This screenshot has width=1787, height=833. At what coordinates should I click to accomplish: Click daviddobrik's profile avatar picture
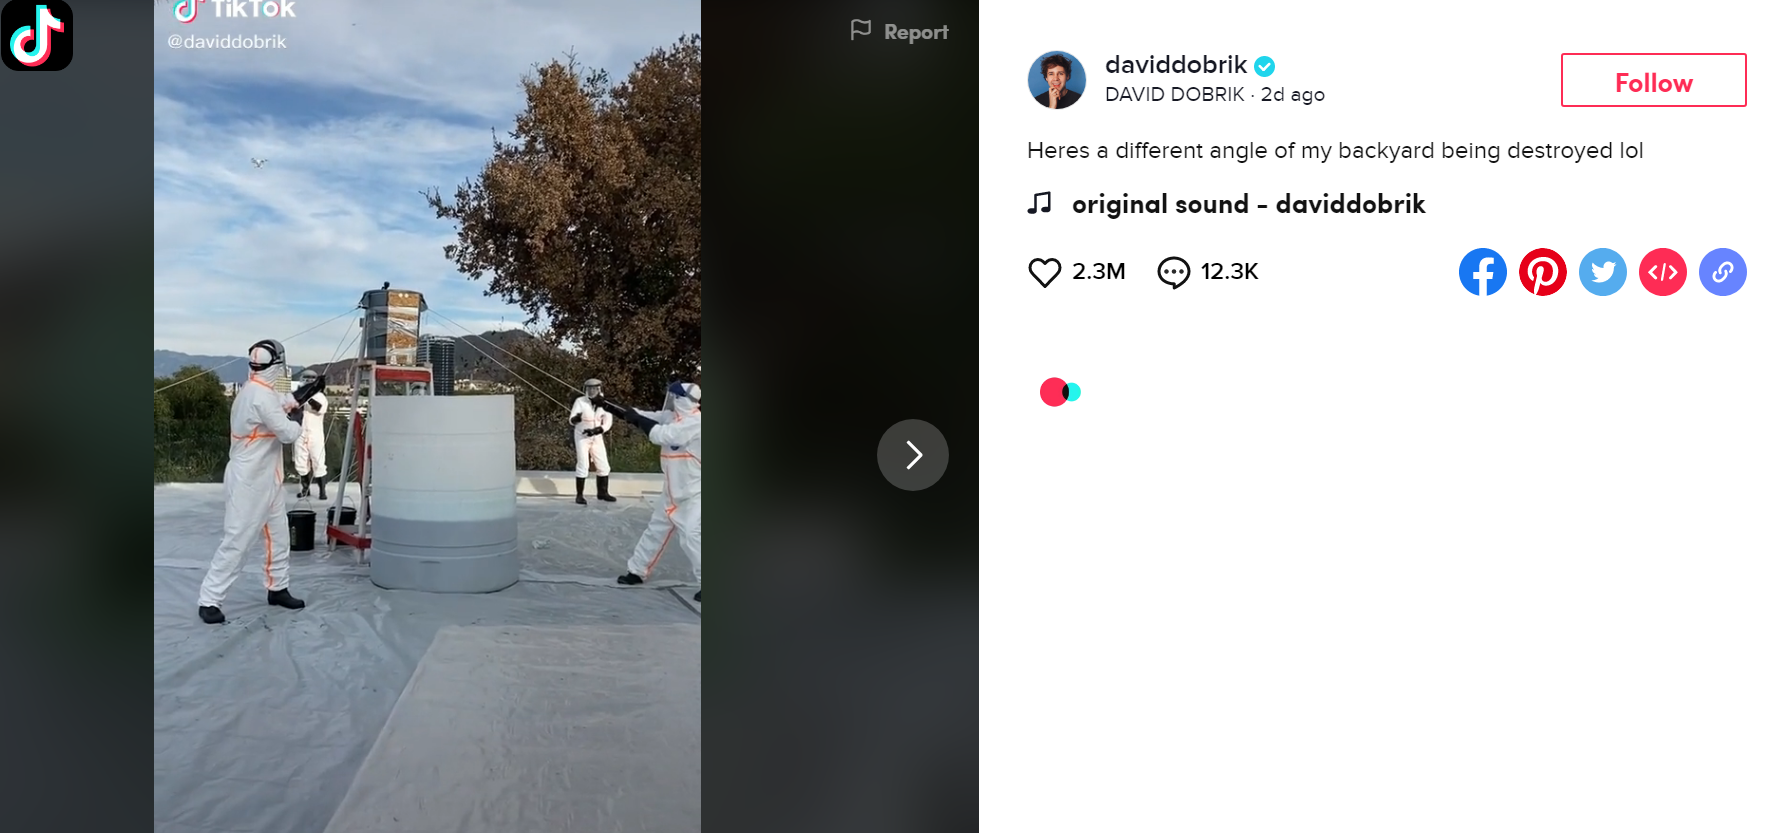click(x=1057, y=80)
